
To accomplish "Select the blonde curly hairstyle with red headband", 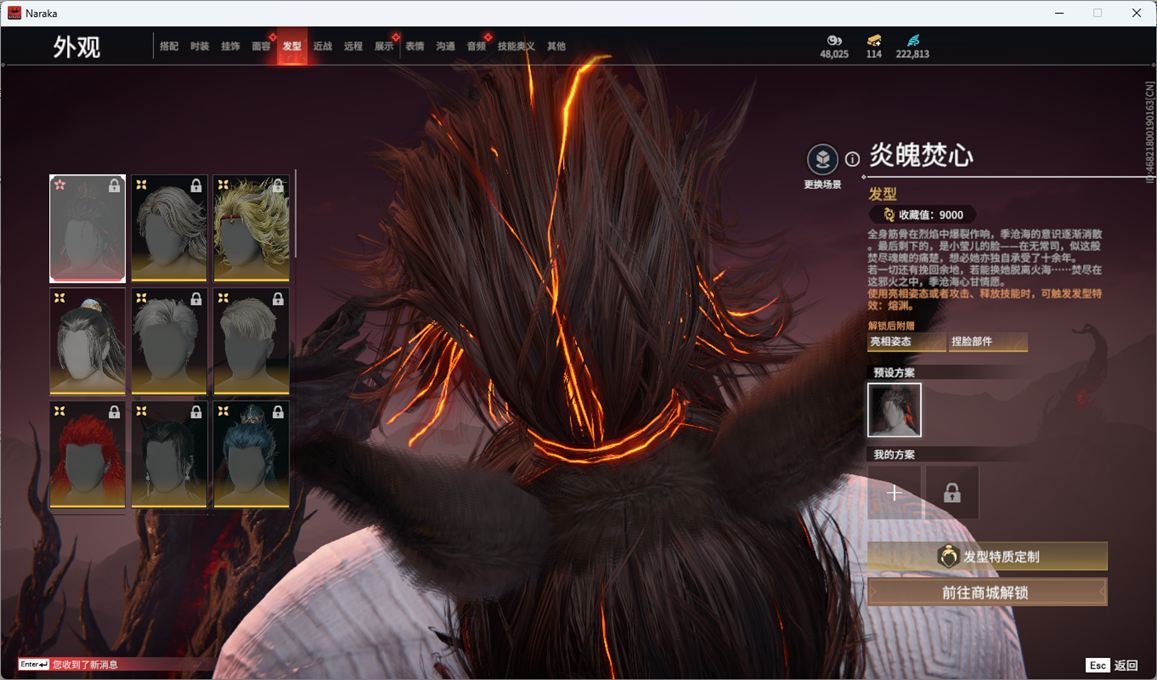I will [x=251, y=229].
